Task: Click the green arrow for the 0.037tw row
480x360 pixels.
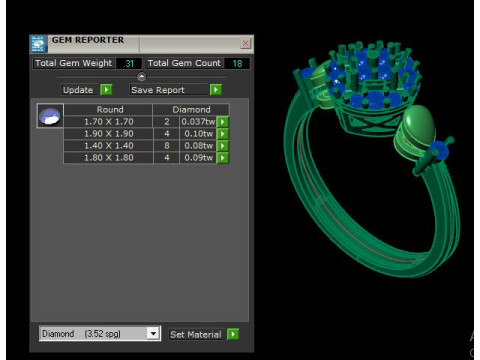Action: point(223,122)
